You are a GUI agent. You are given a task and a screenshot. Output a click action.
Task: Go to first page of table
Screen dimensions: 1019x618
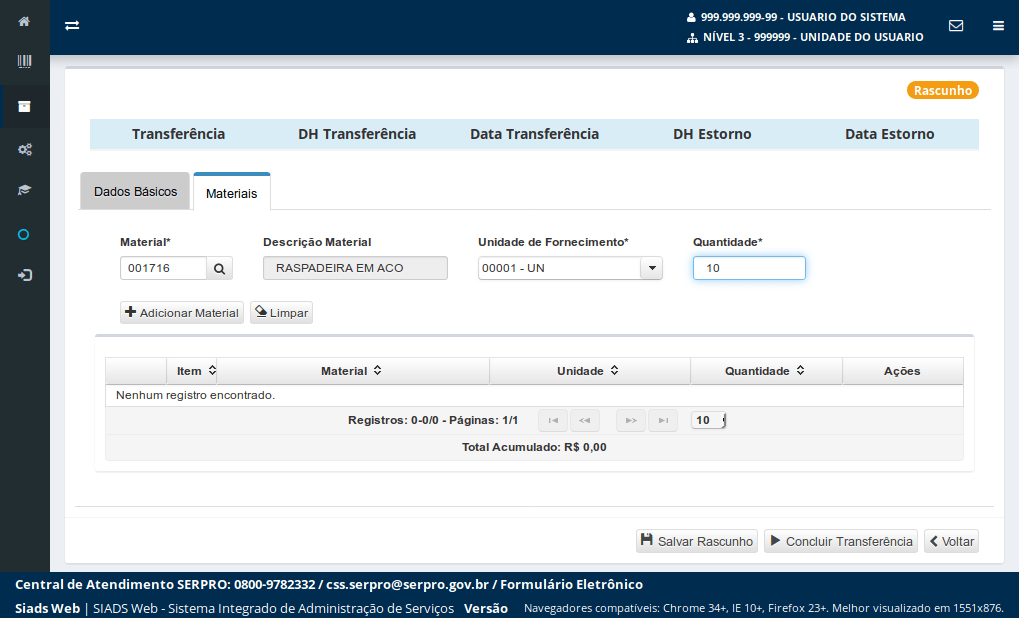click(553, 420)
